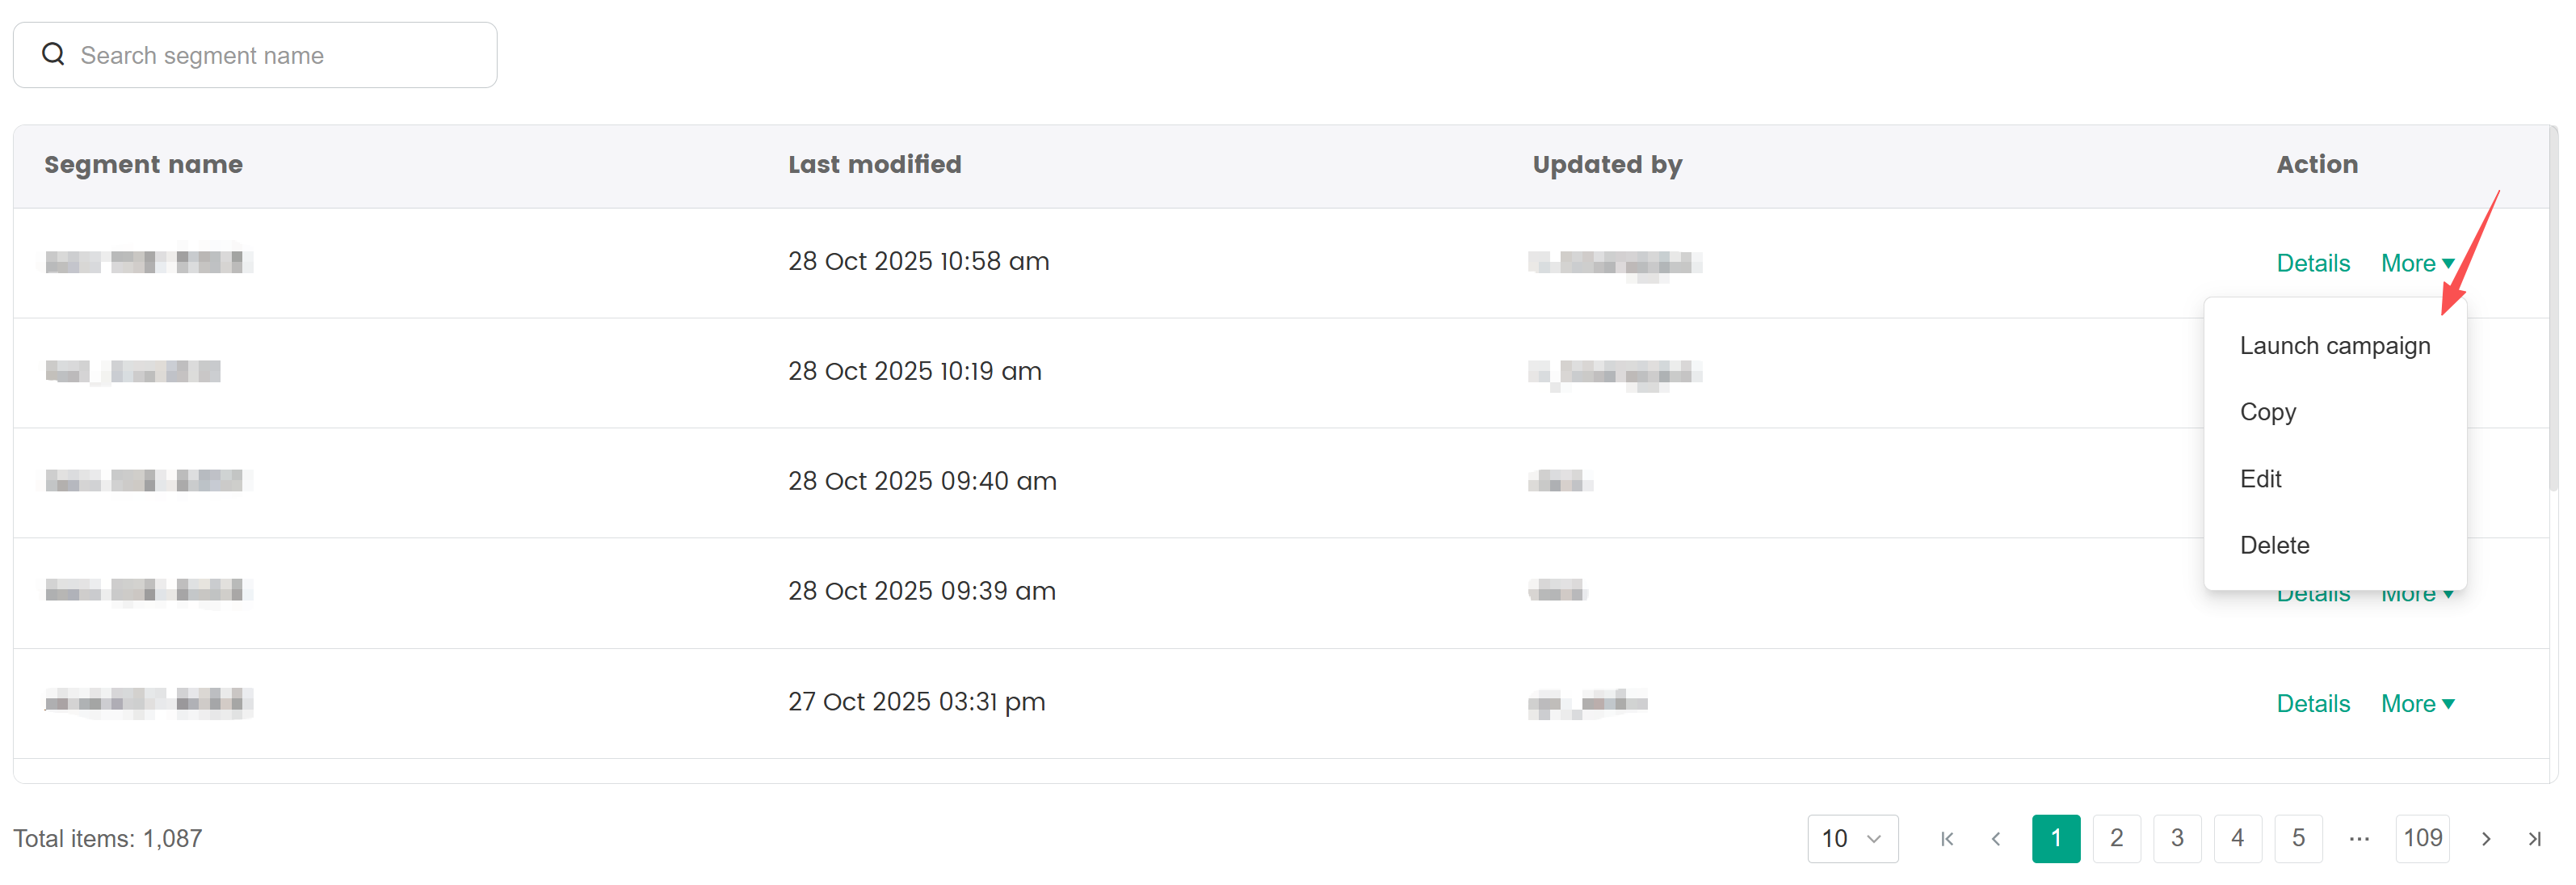Viewport: 2576px width, 885px height.
Task: Go to next page chevron
Action: [2486, 838]
